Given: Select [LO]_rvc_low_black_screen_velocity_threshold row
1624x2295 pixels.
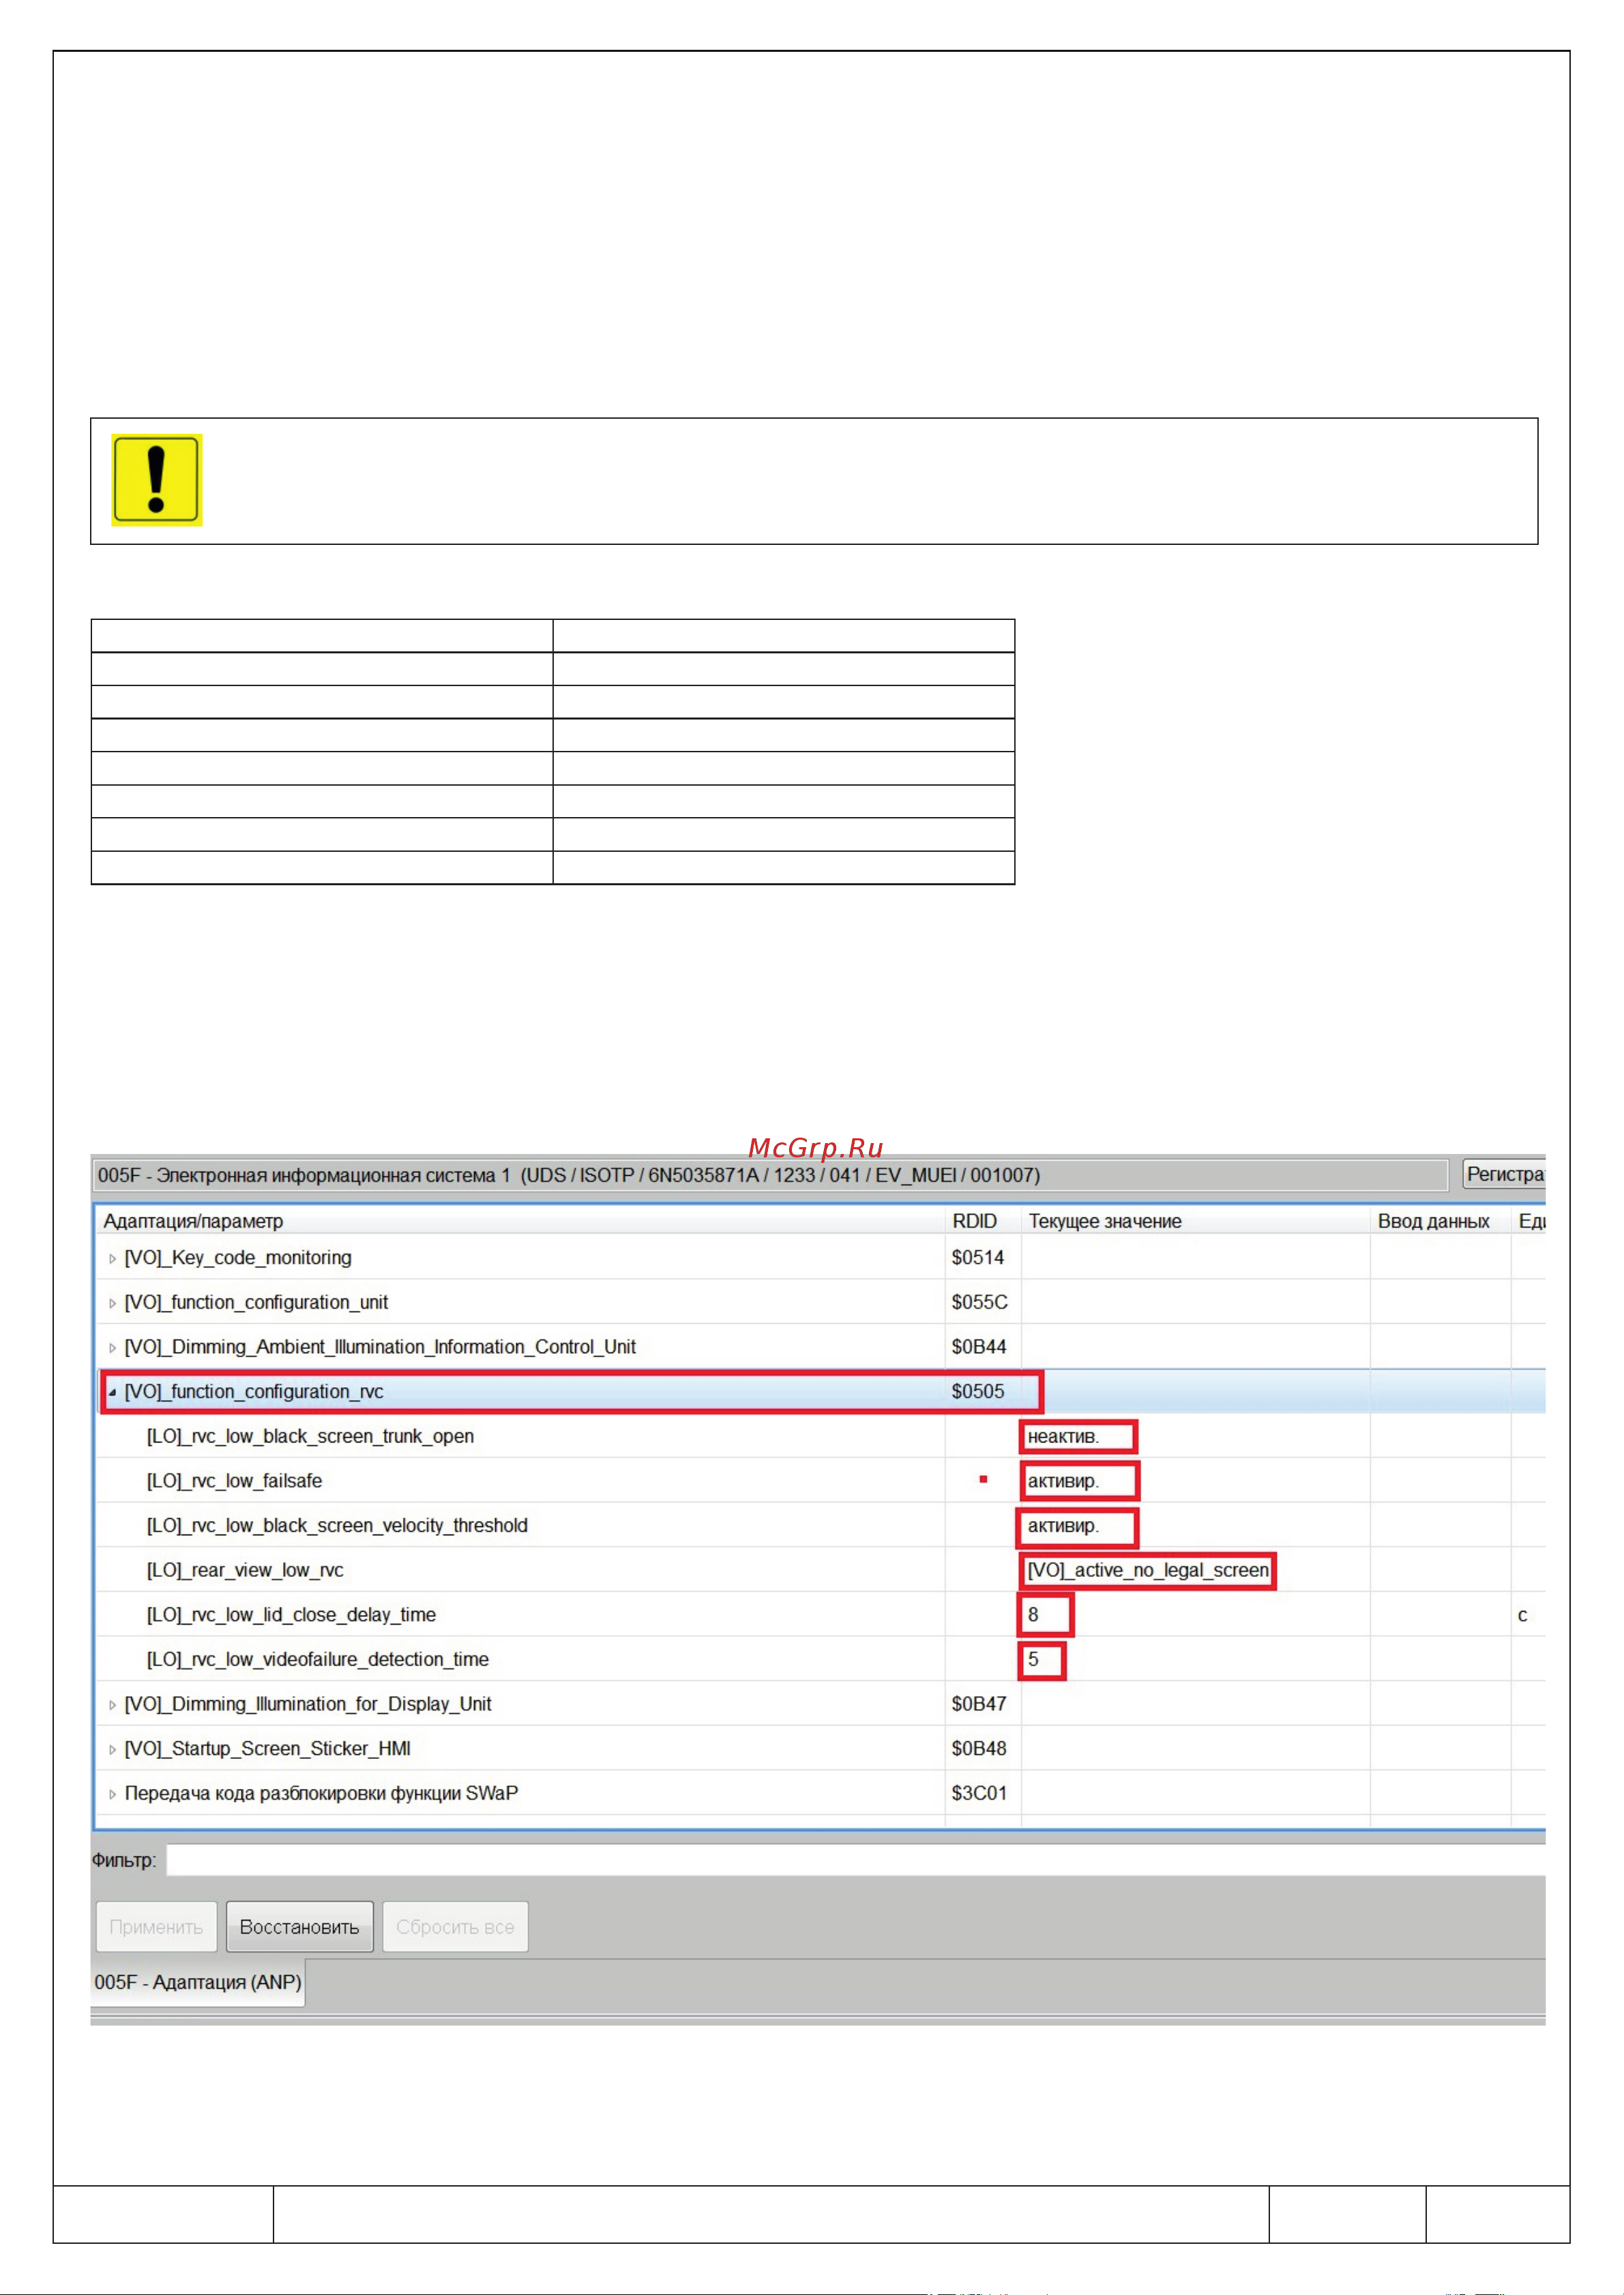Looking at the screenshot, I should [x=821, y=1525].
